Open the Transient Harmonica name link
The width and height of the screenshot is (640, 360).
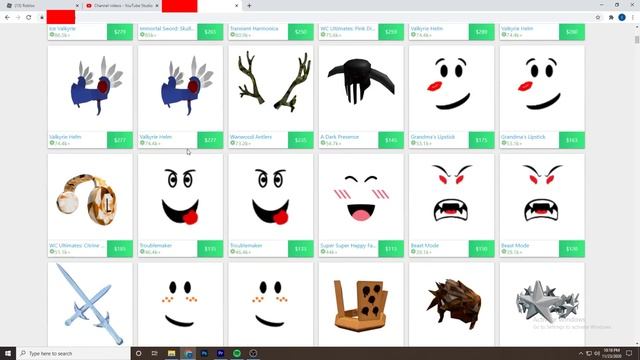[x=254, y=29]
